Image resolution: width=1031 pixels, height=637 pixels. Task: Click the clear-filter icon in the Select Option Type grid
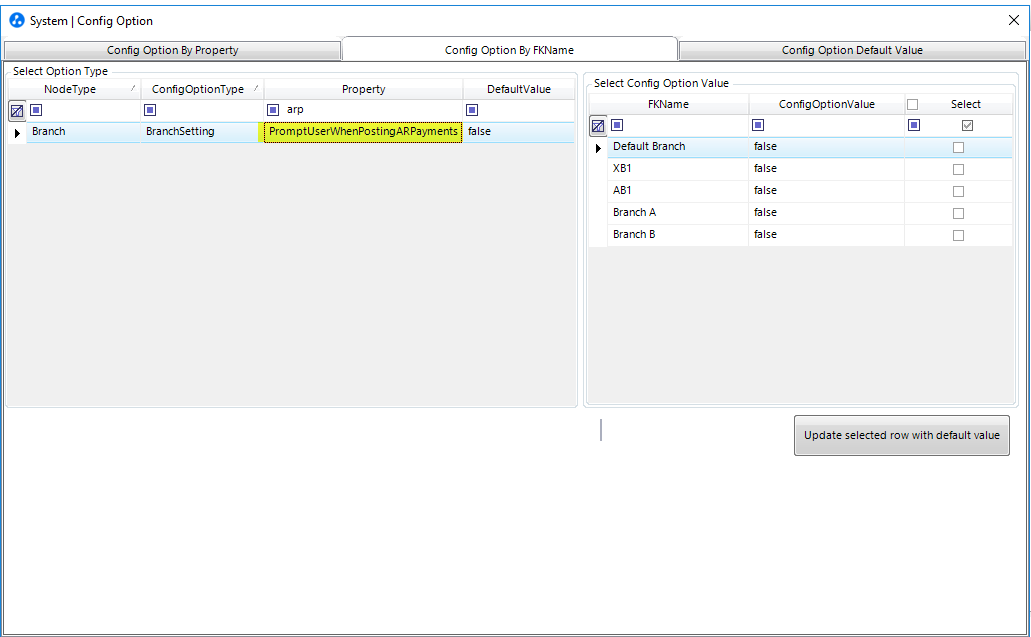17,110
